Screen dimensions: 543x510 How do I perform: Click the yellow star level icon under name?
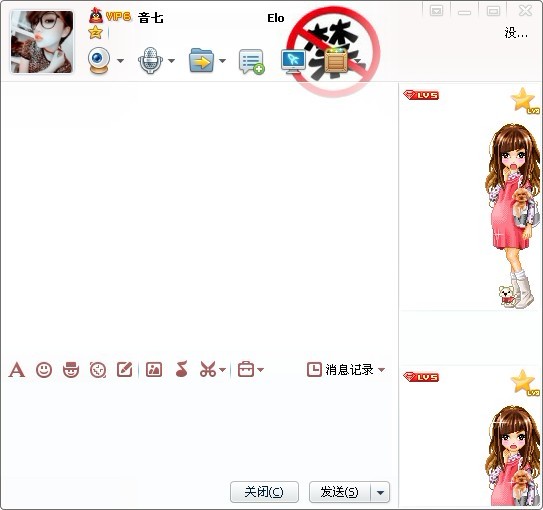coord(95,33)
